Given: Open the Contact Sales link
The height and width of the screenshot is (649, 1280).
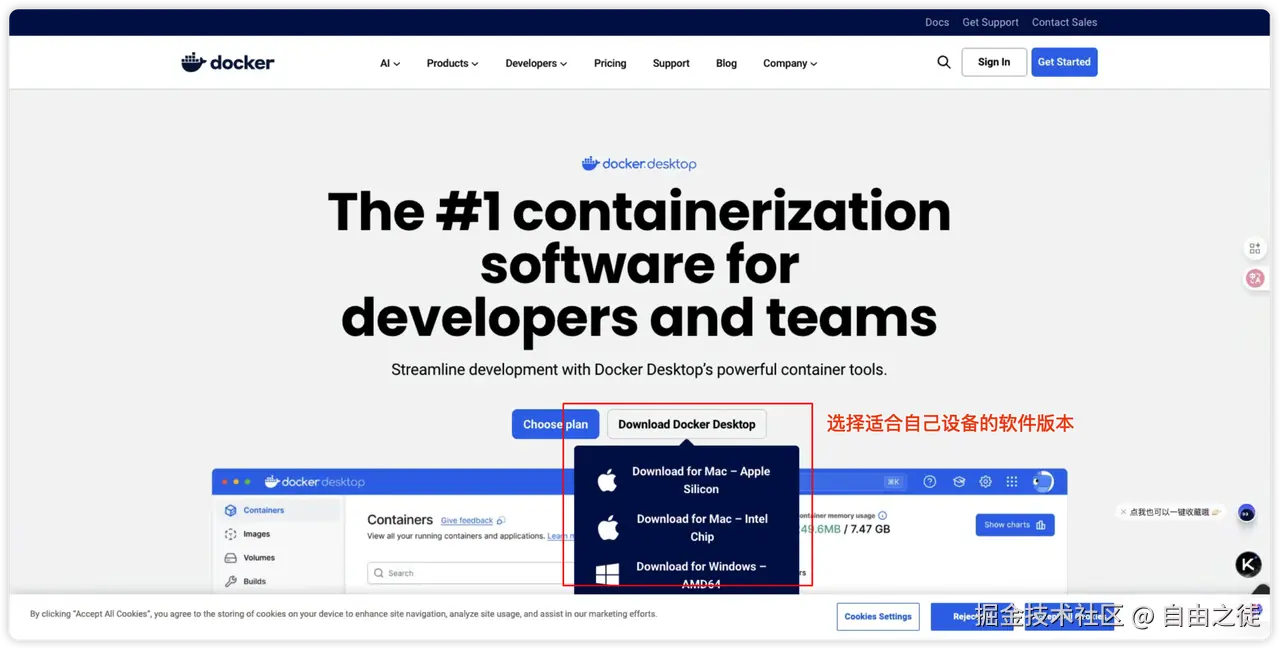Looking at the screenshot, I should [1064, 22].
